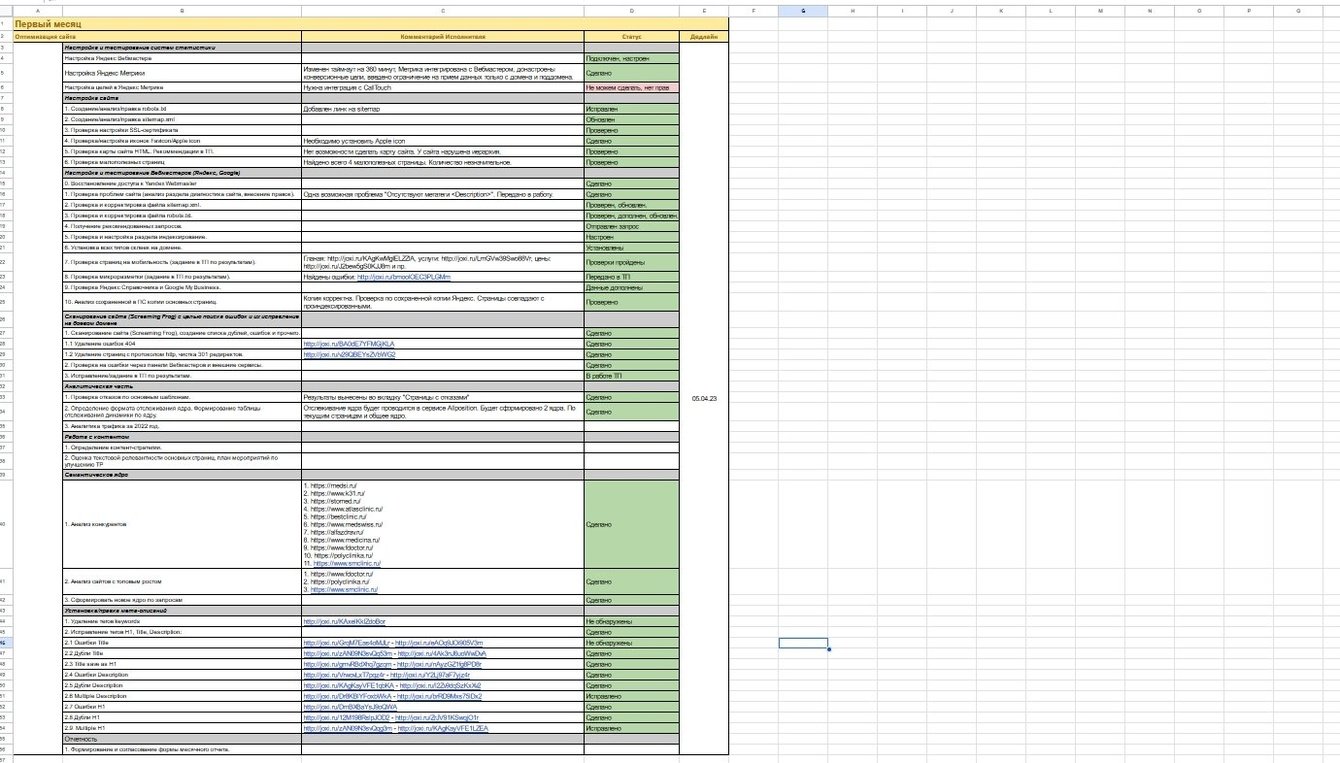
Task: Select status cell "Настроен"
Action: click(x=631, y=237)
